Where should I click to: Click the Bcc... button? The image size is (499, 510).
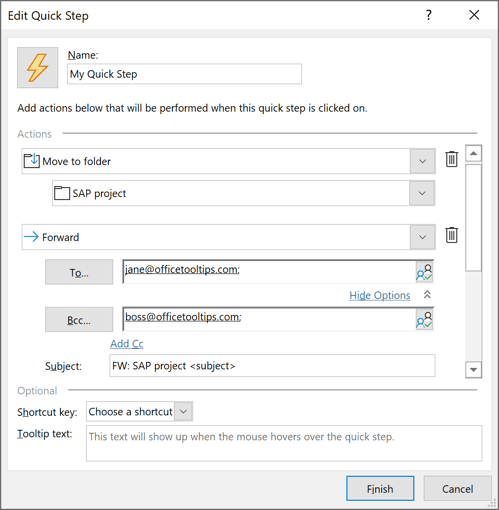[79, 319]
